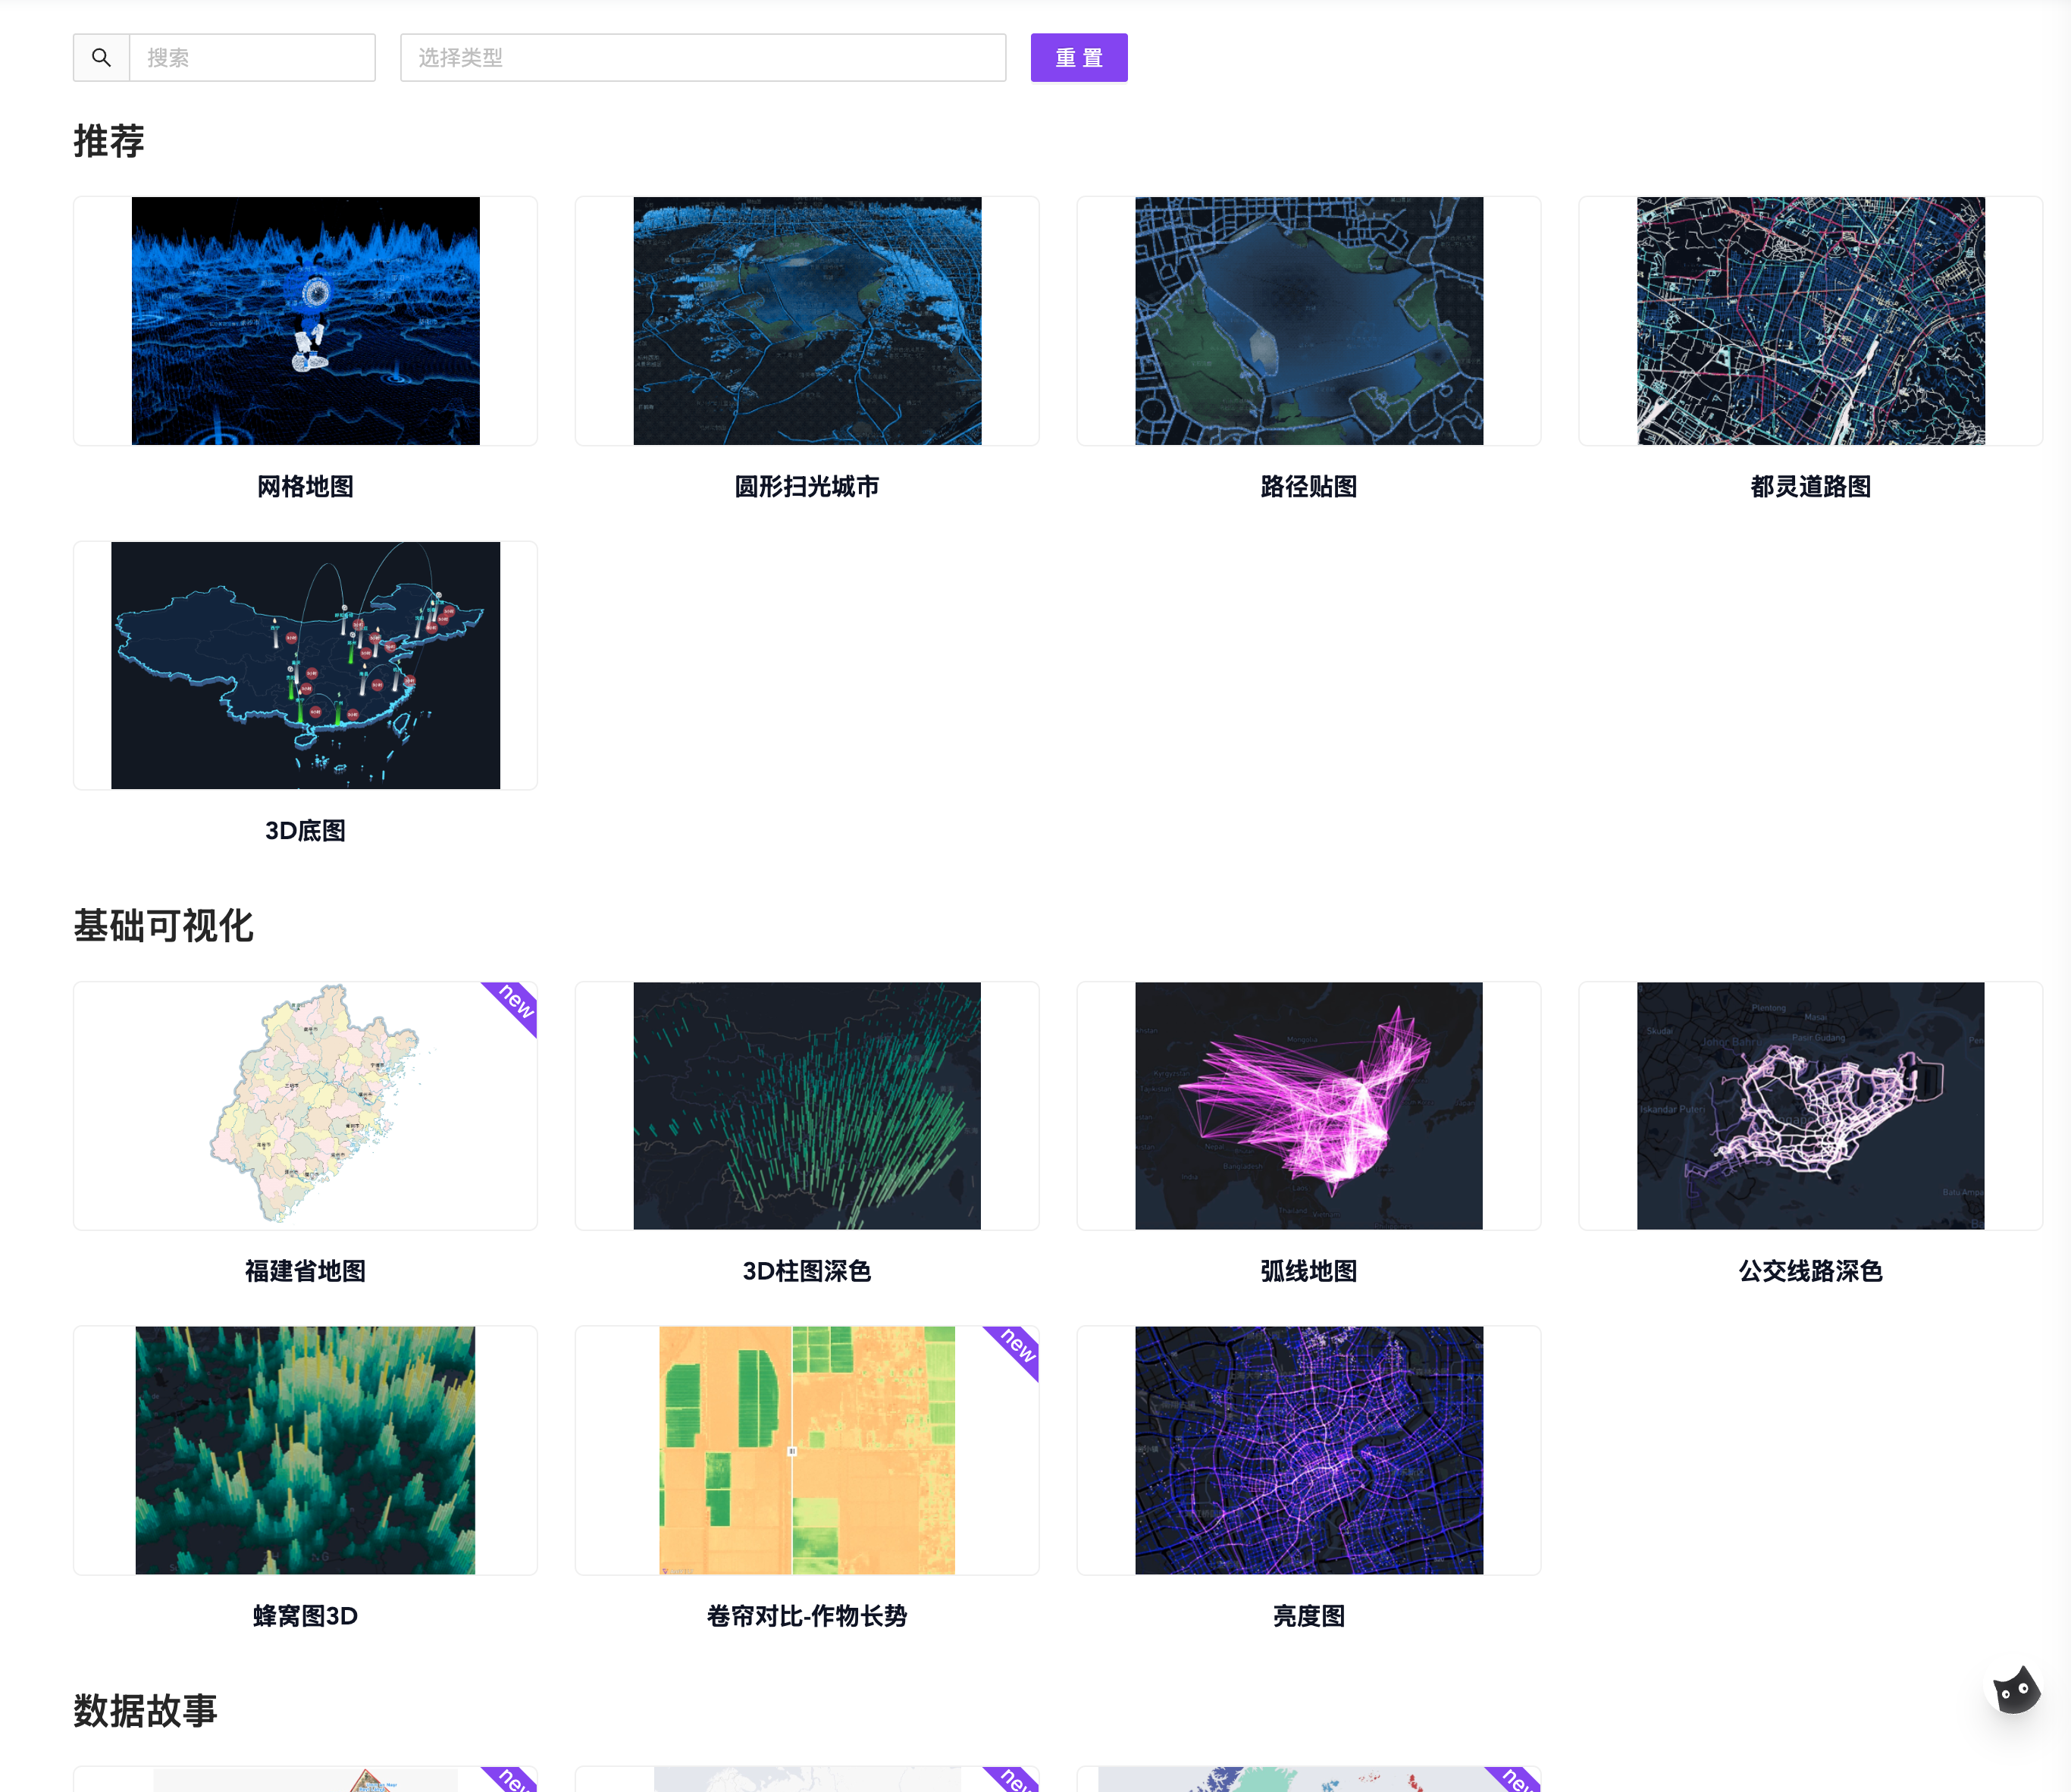Click the new ribbon on 福建省地图 card
Screen dimensions: 2071x1792
pos(515,1003)
